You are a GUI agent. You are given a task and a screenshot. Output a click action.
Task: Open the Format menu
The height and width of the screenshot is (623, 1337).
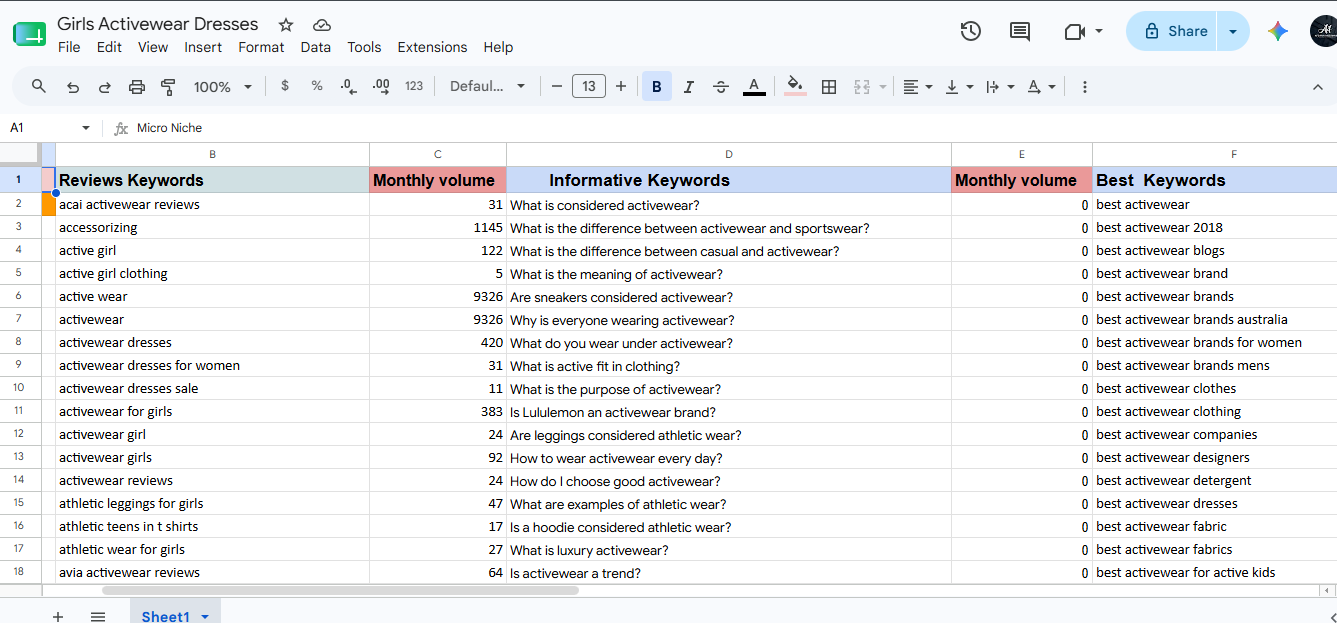tap(261, 47)
